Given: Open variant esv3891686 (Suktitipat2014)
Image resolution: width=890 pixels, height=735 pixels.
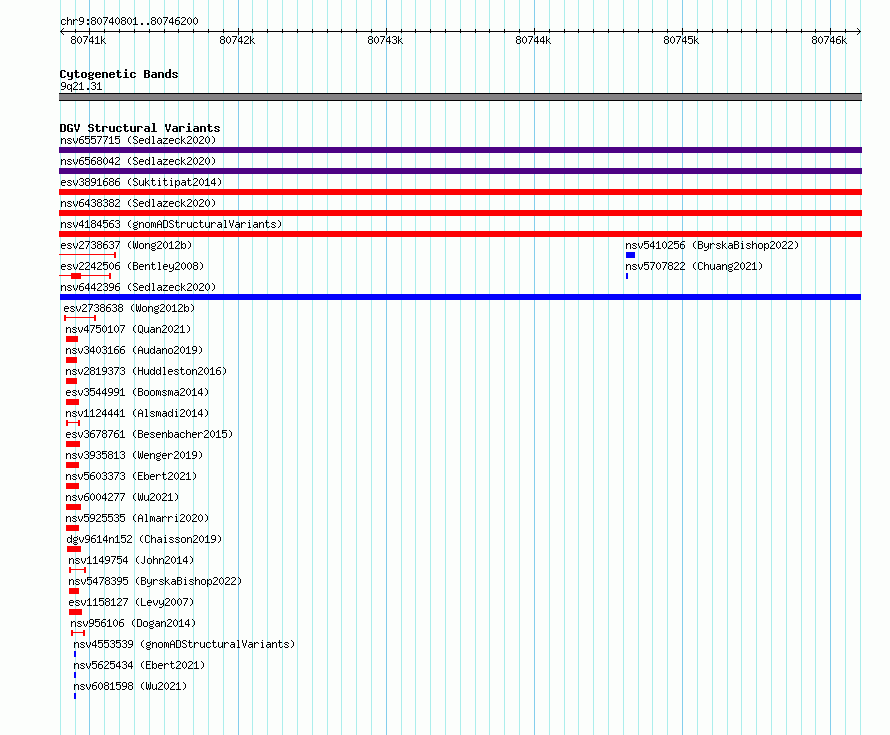Looking at the screenshot, I should [141, 182].
